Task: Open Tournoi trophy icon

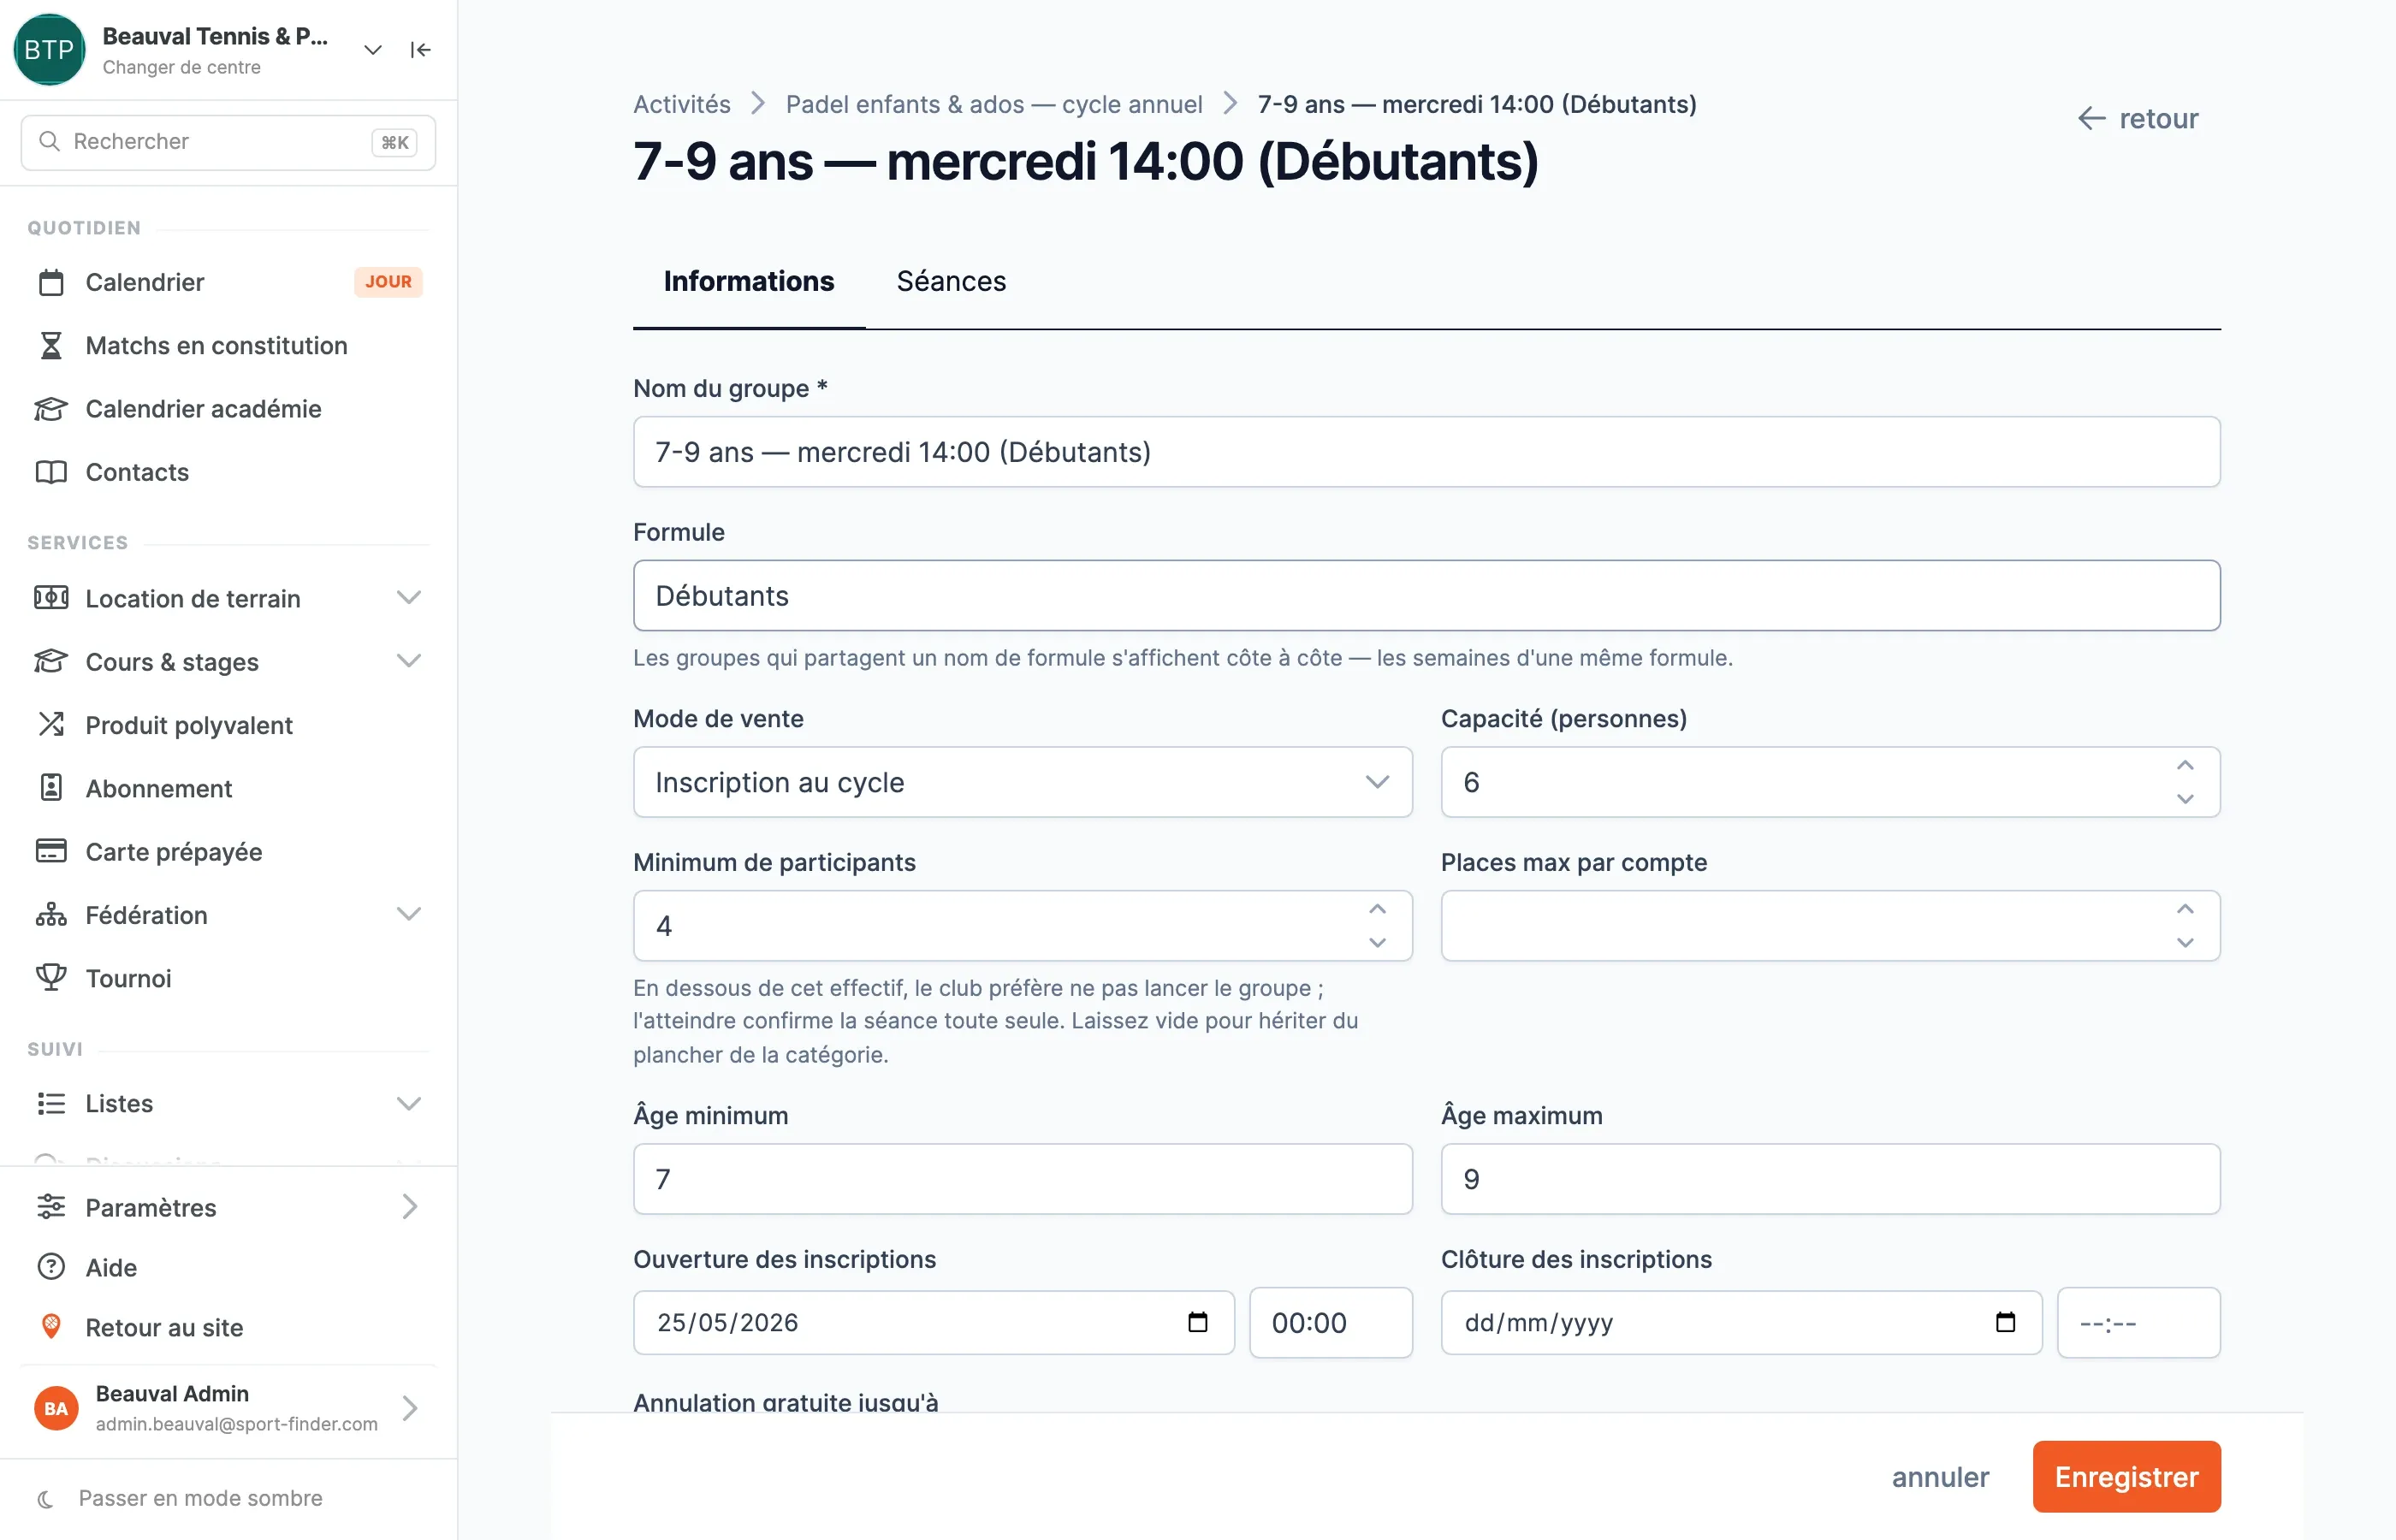Action: 51,977
